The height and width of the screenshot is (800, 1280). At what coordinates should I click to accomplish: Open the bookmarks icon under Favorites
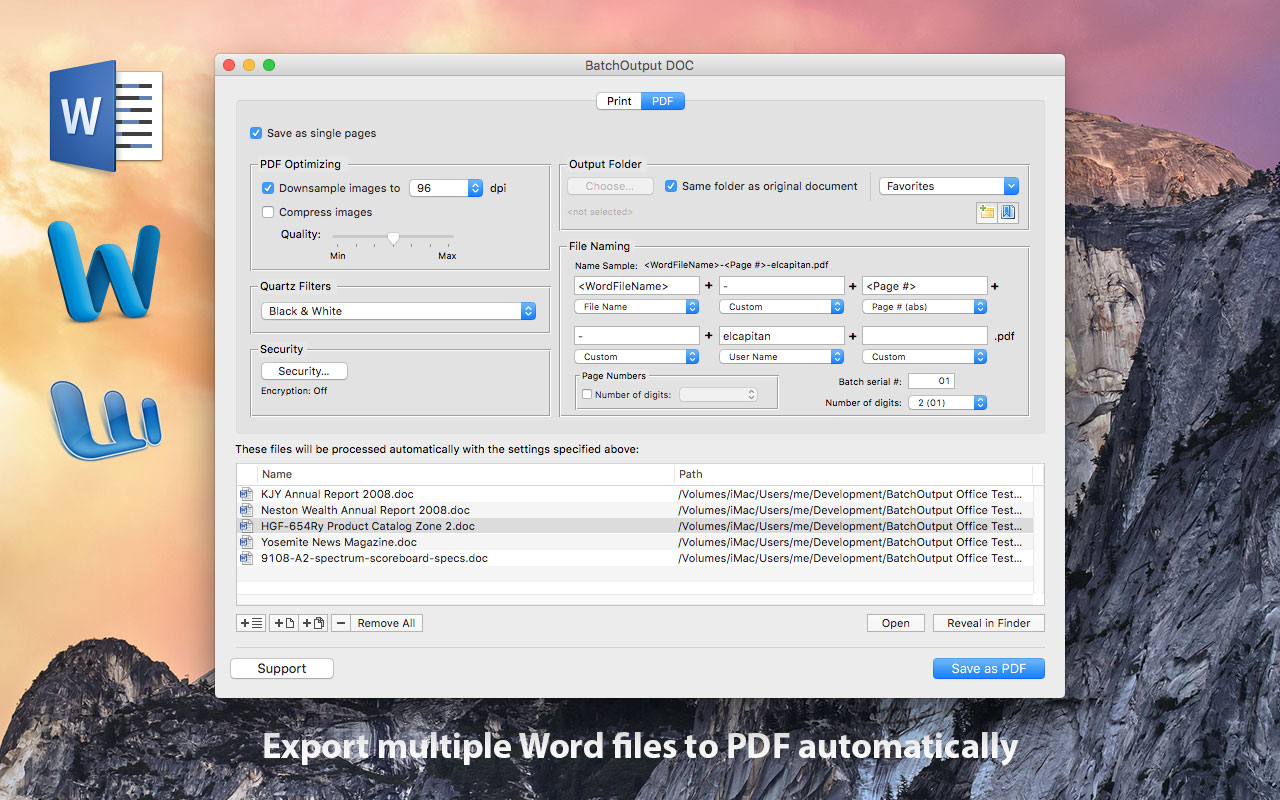coord(1008,212)
